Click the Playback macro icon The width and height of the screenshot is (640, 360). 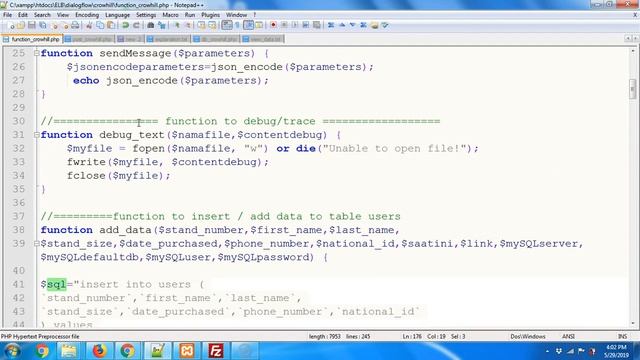(x=295, y=25)
